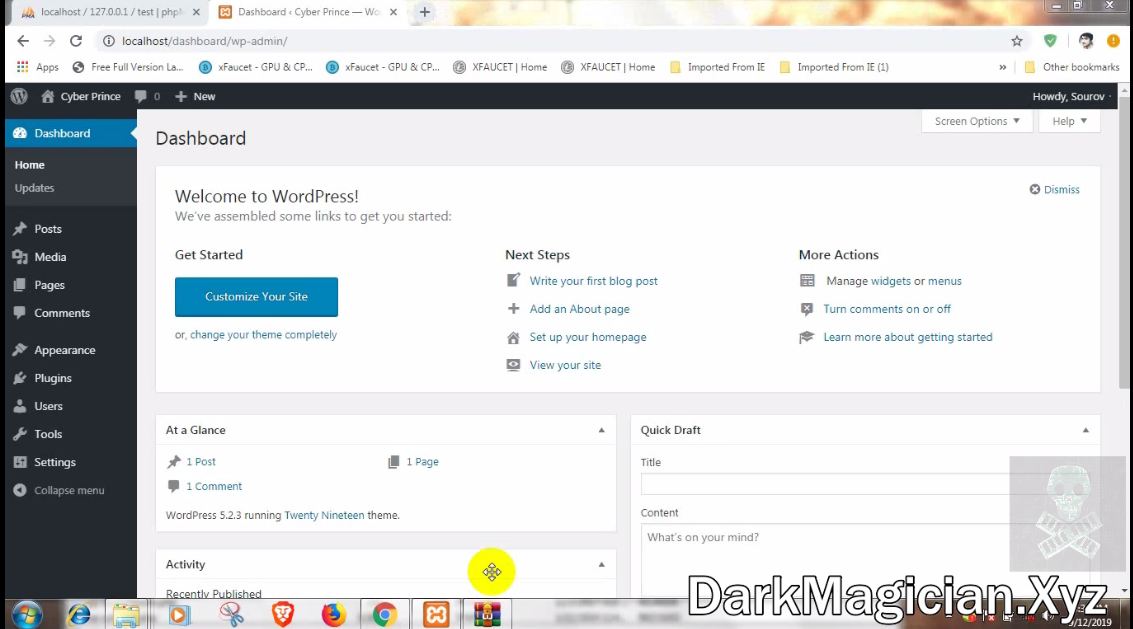Reload the current page

(76, 41)
